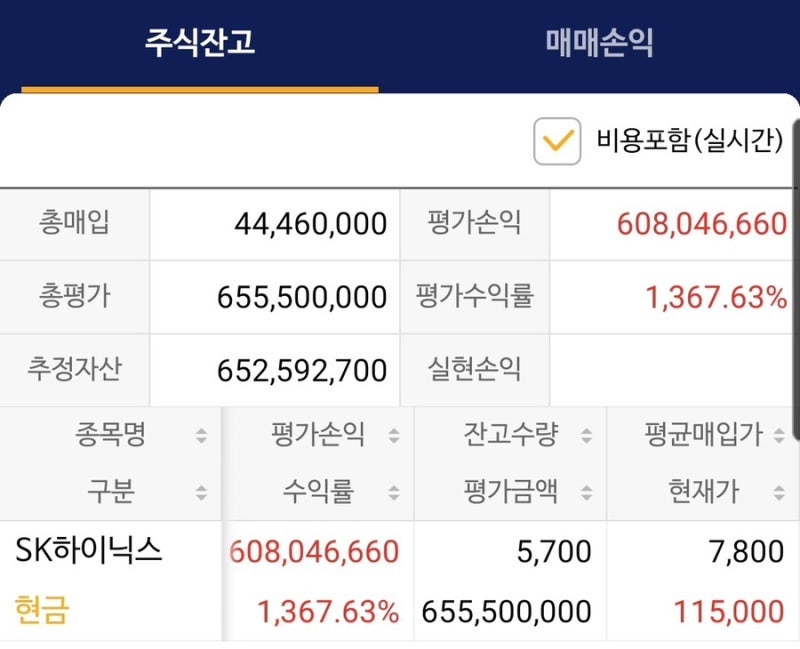Uncheck the 비용포함(실시간) checkbox

(x=557, y=141)
